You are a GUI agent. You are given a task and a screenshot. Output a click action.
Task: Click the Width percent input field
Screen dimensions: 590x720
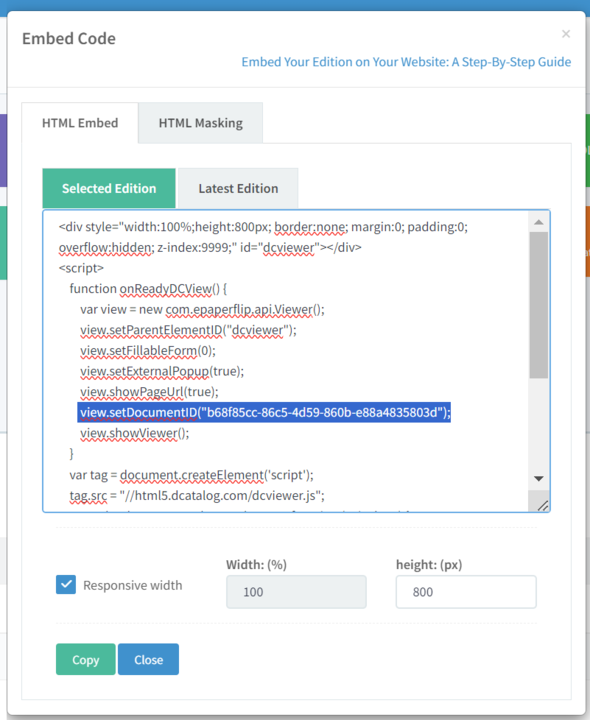coord(296,592)
